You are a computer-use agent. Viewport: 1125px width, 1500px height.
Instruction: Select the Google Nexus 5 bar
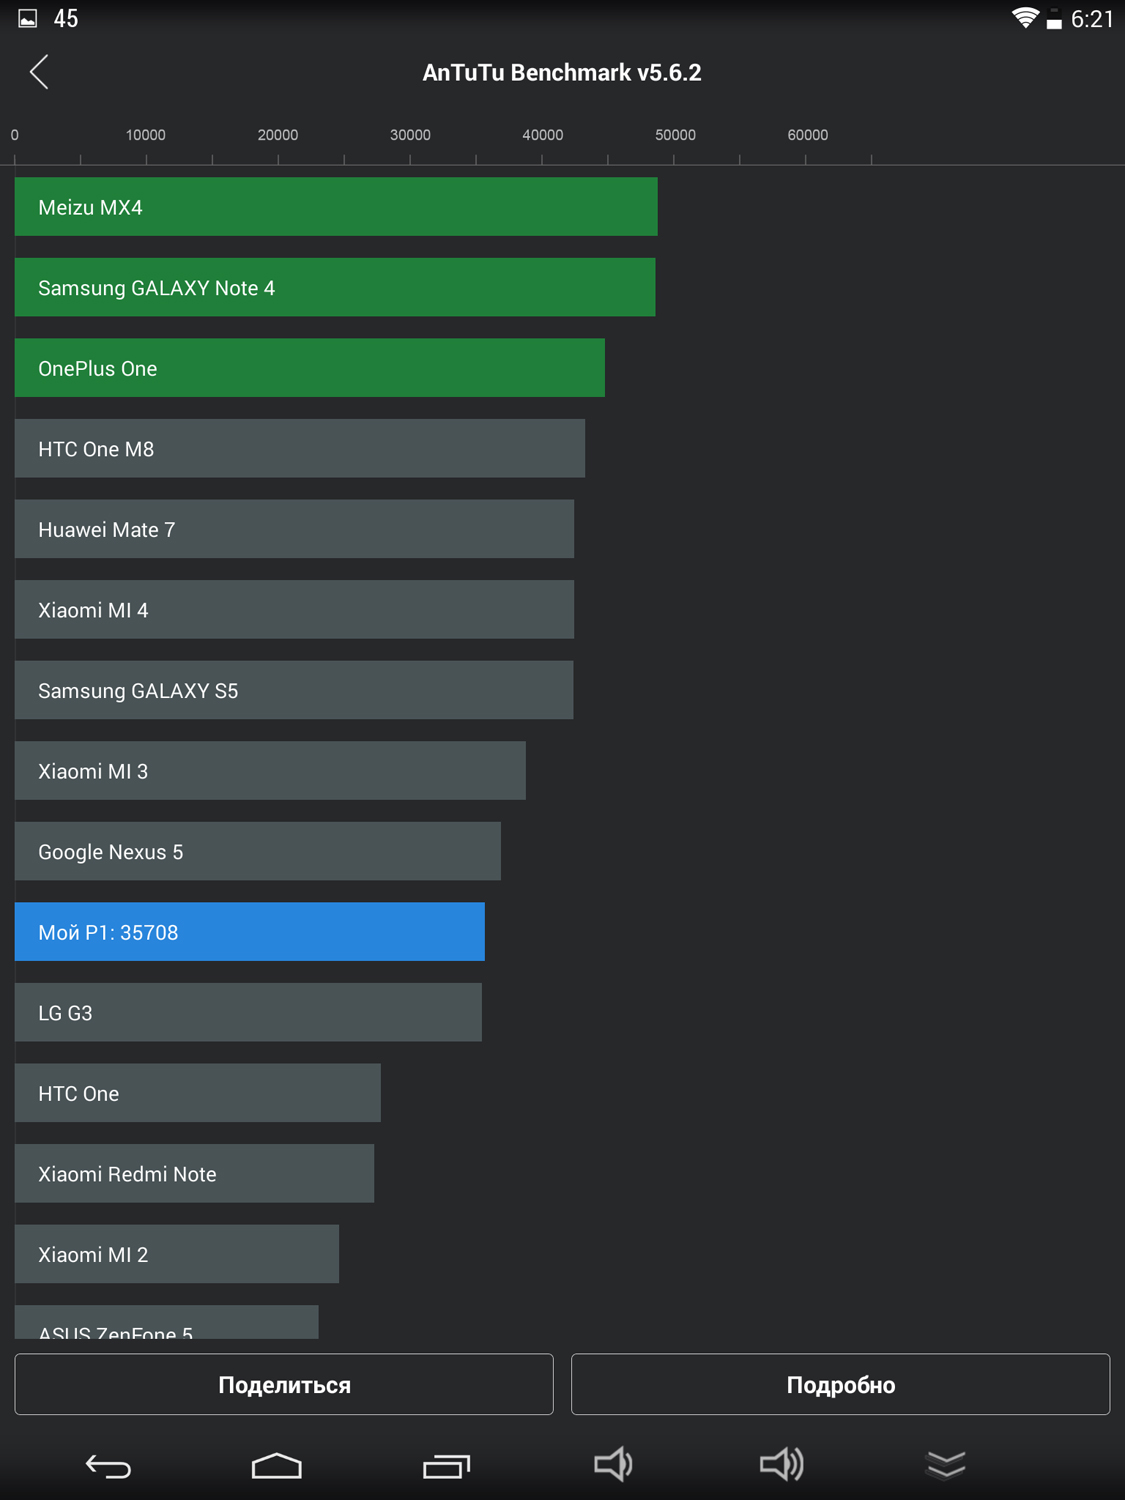pyautogui.click(x=258, y=852)
